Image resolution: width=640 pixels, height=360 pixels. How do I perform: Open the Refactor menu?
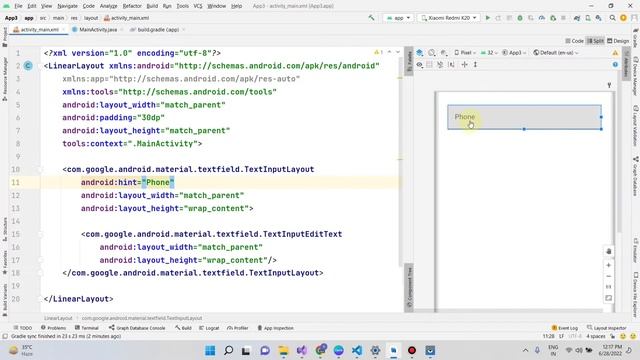132,6
